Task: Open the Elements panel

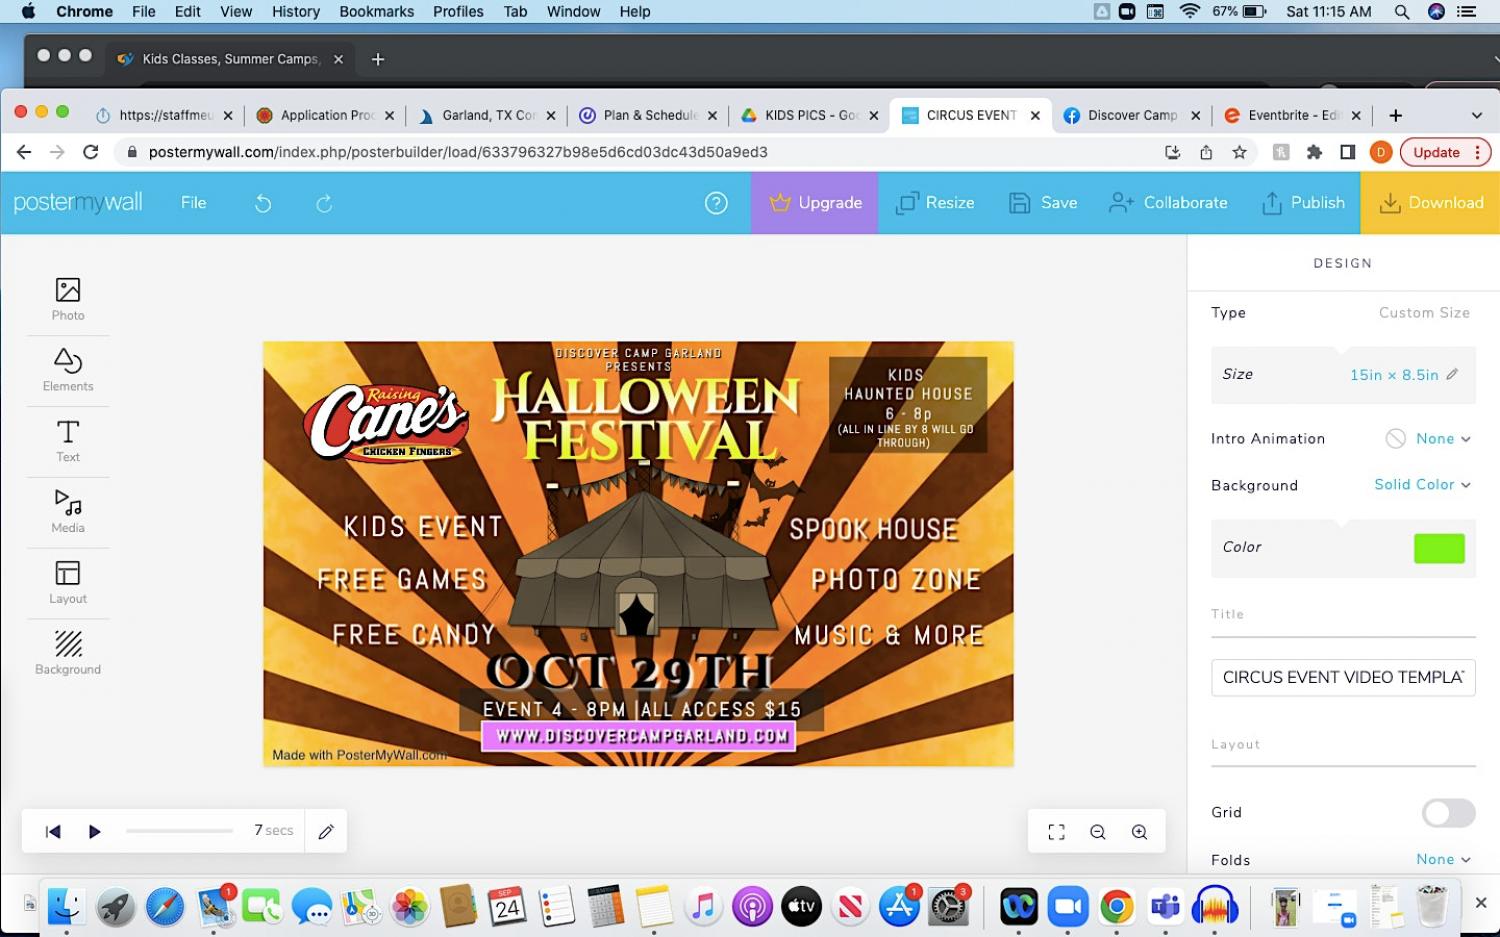Action: click(x=68, y=370)
